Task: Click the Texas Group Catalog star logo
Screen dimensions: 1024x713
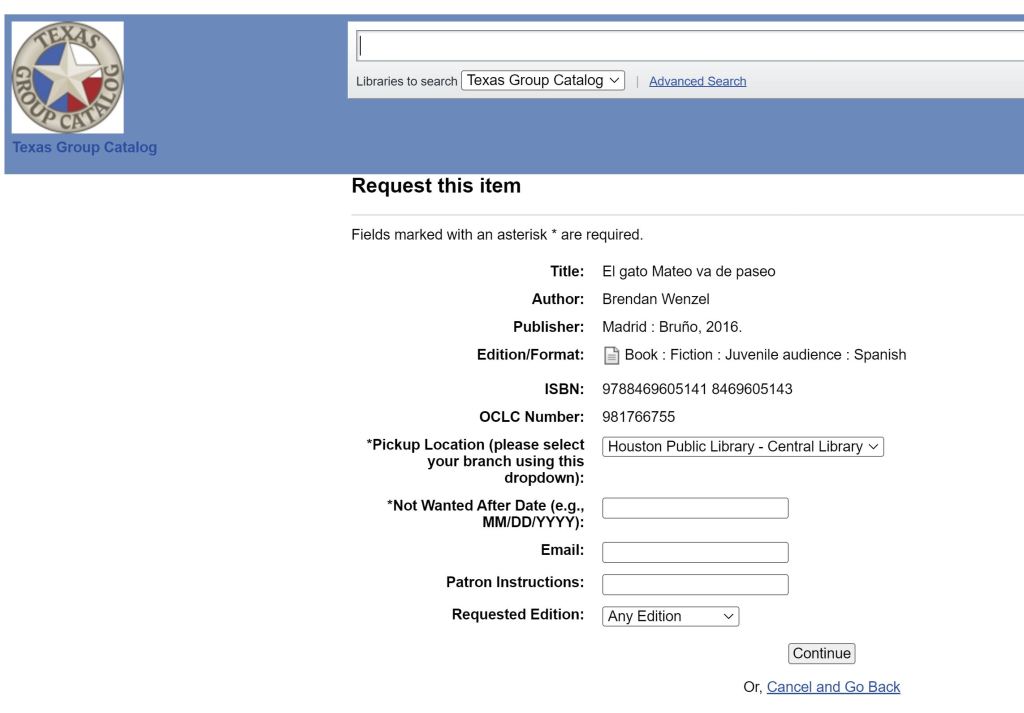Action: 68,78
